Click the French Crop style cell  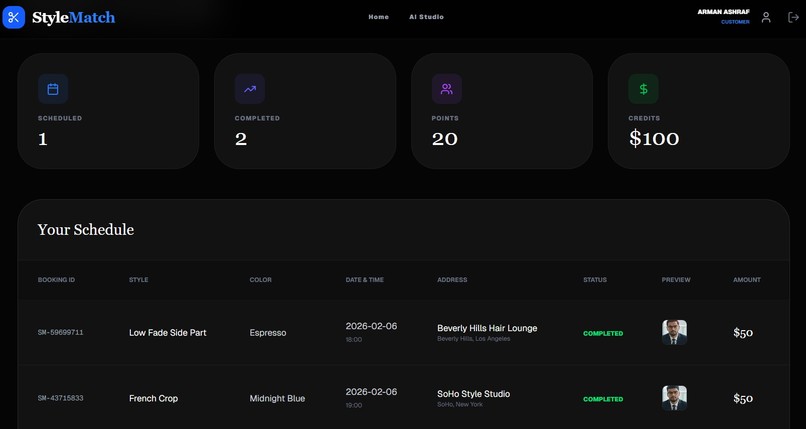(x=153, y=398)
